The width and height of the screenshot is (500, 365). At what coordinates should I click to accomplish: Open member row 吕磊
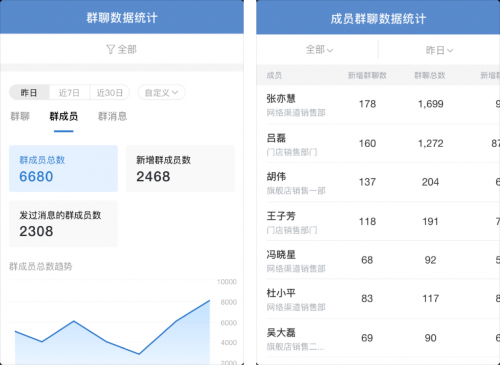click(x=378, y=143)
